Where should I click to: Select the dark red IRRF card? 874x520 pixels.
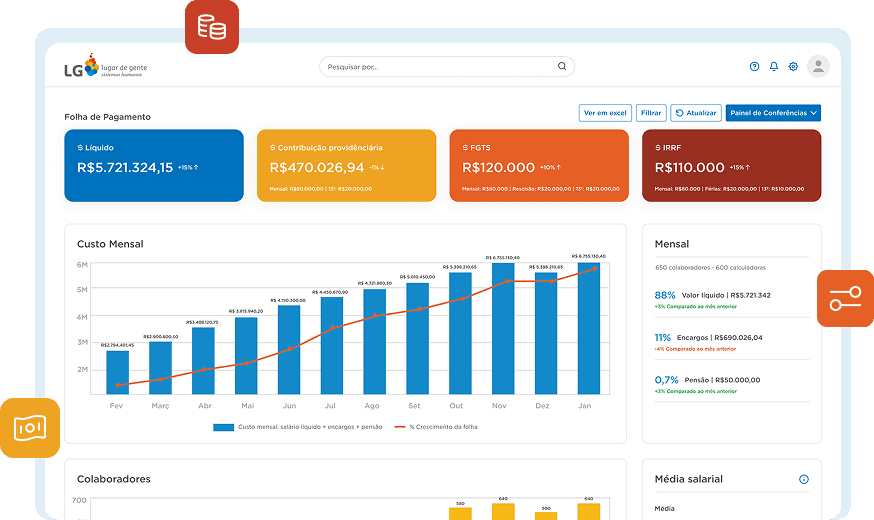tap(731, 165)
